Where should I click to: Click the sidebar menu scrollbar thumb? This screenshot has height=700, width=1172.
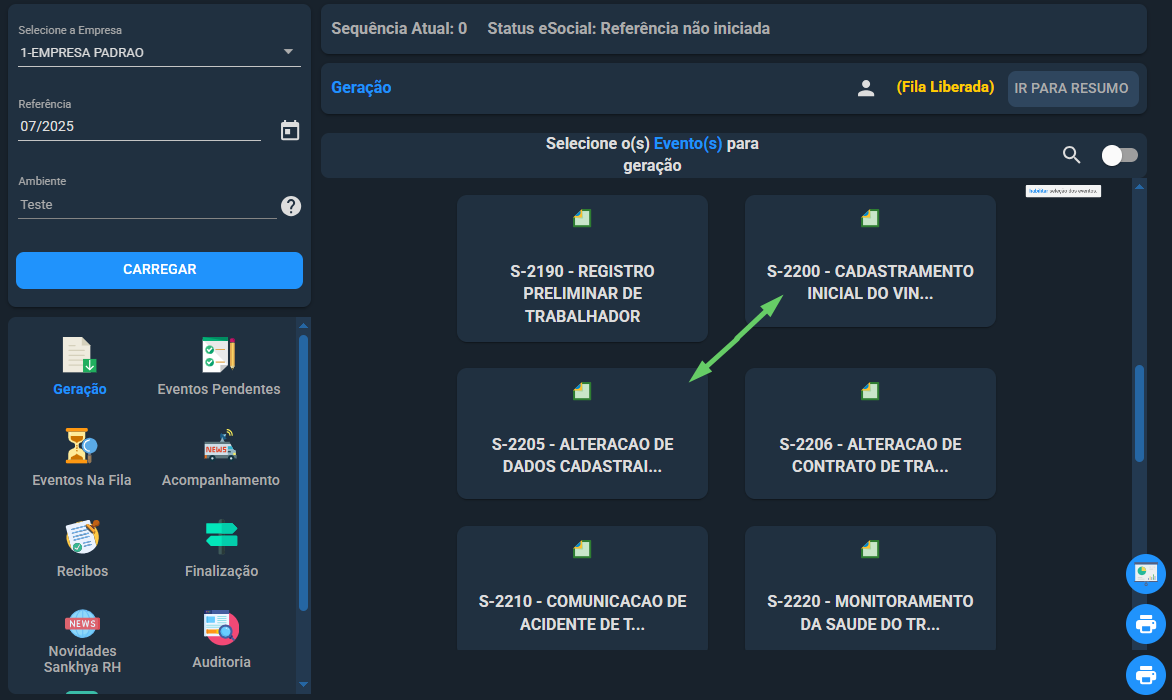point(303,473)
